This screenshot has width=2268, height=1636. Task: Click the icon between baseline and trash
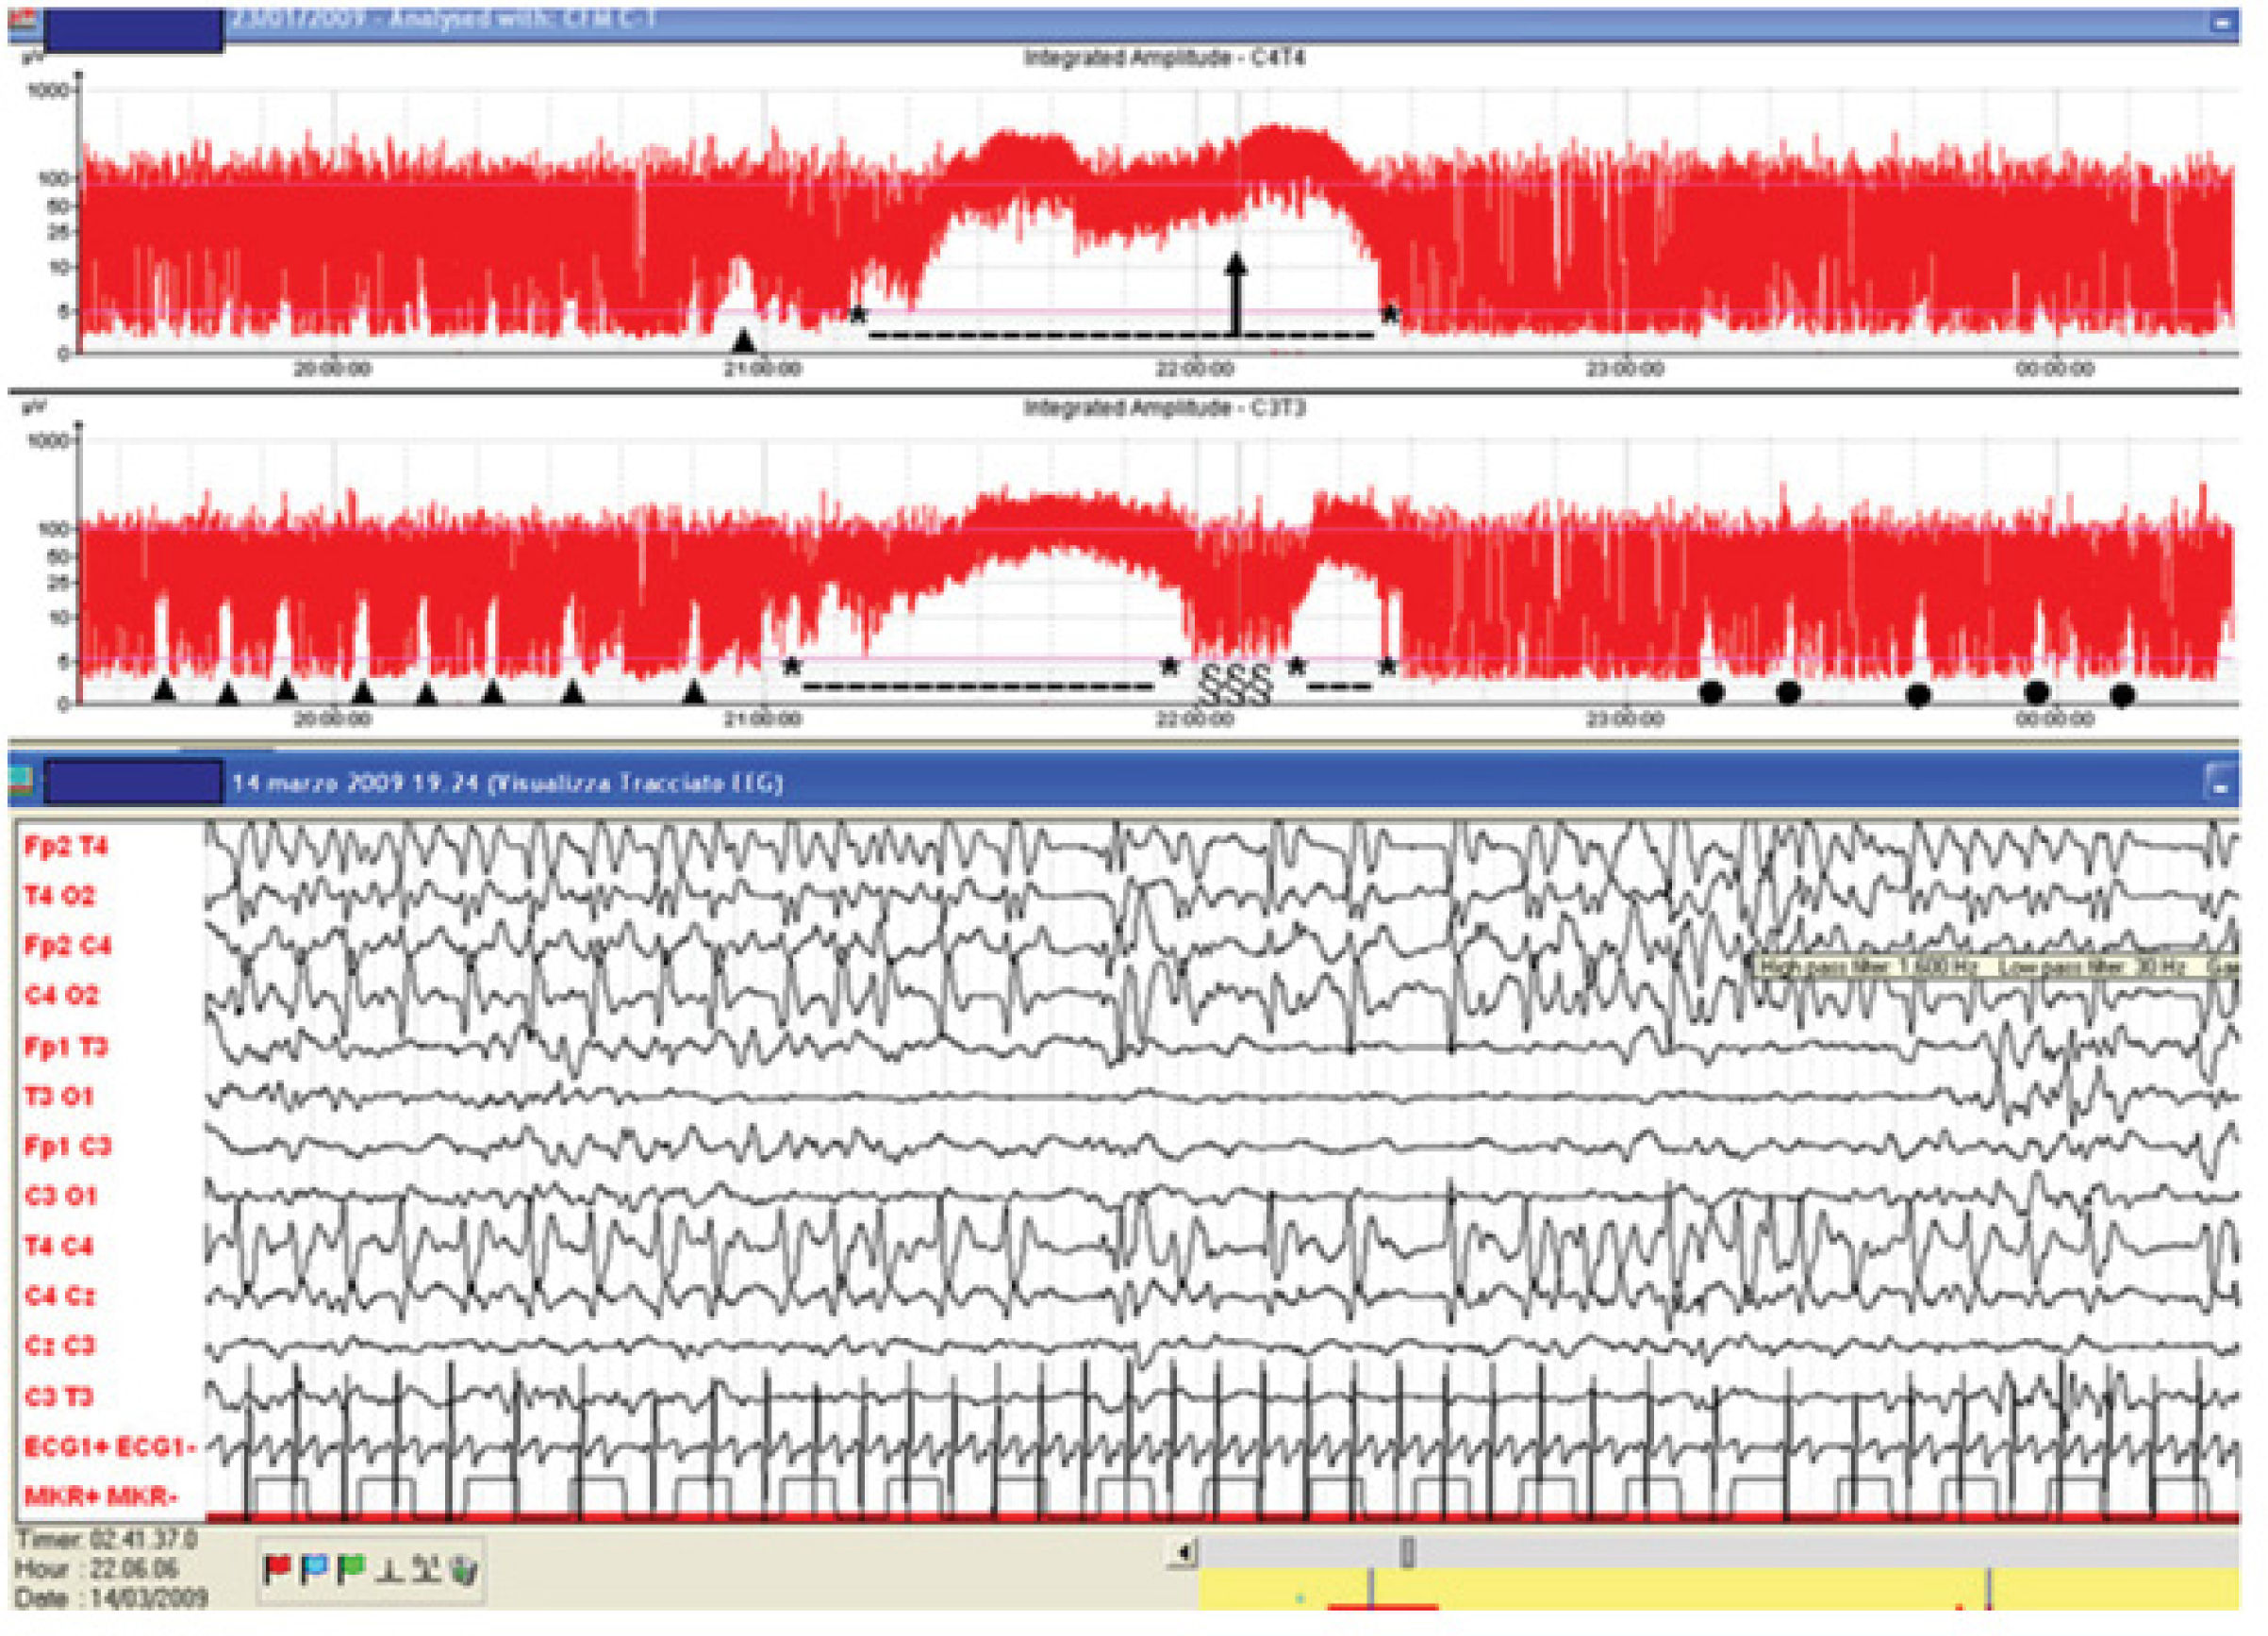click(x=427, y=1570)
